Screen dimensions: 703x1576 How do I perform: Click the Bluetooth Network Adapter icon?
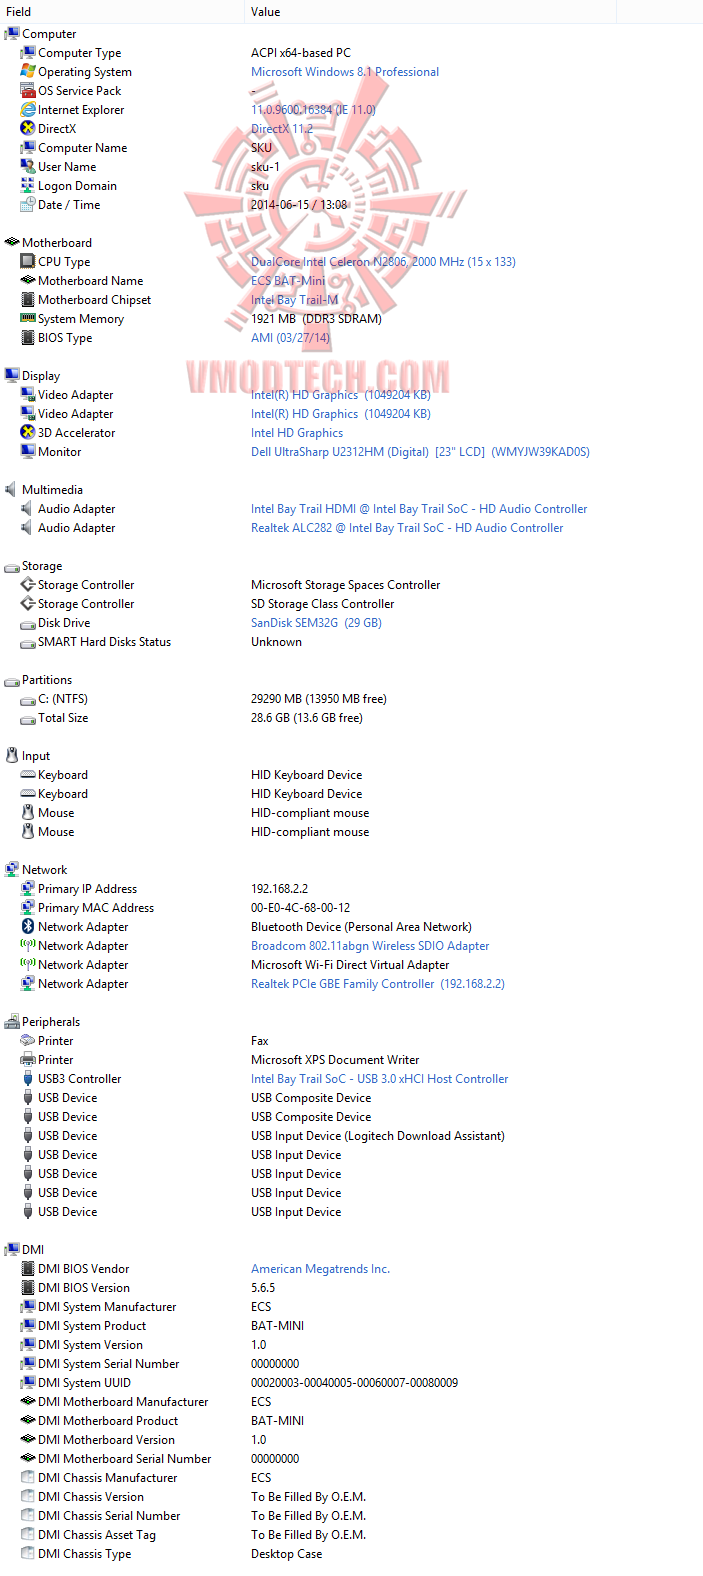coord(28,927)
